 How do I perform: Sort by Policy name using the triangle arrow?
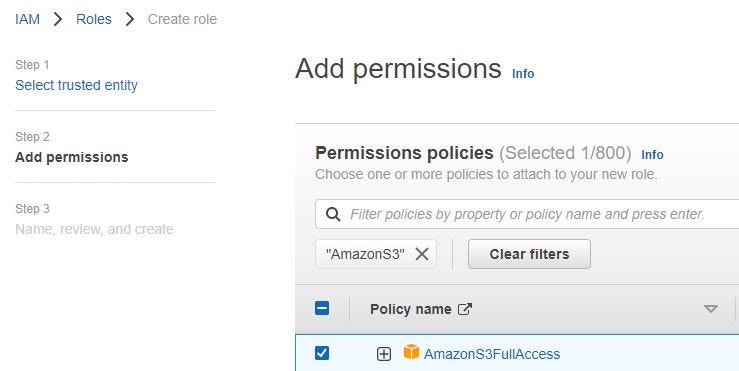(710, 309)
